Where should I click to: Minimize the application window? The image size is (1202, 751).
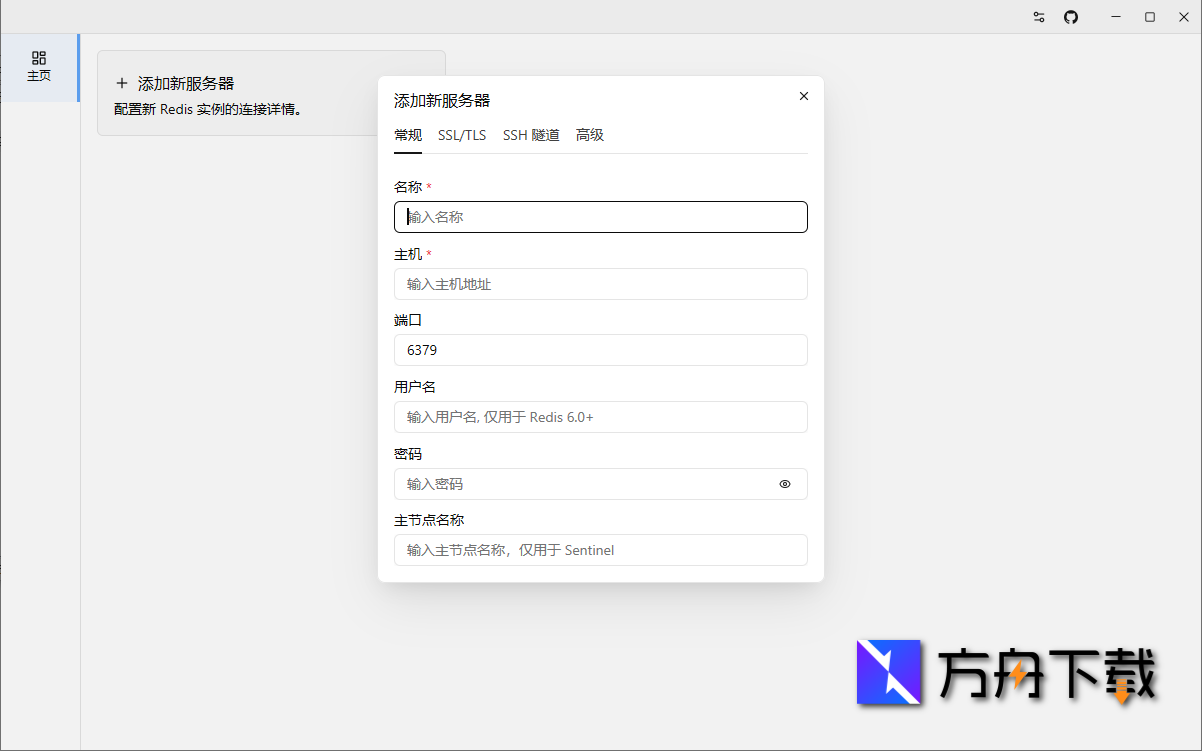(x=1115, y=17)
